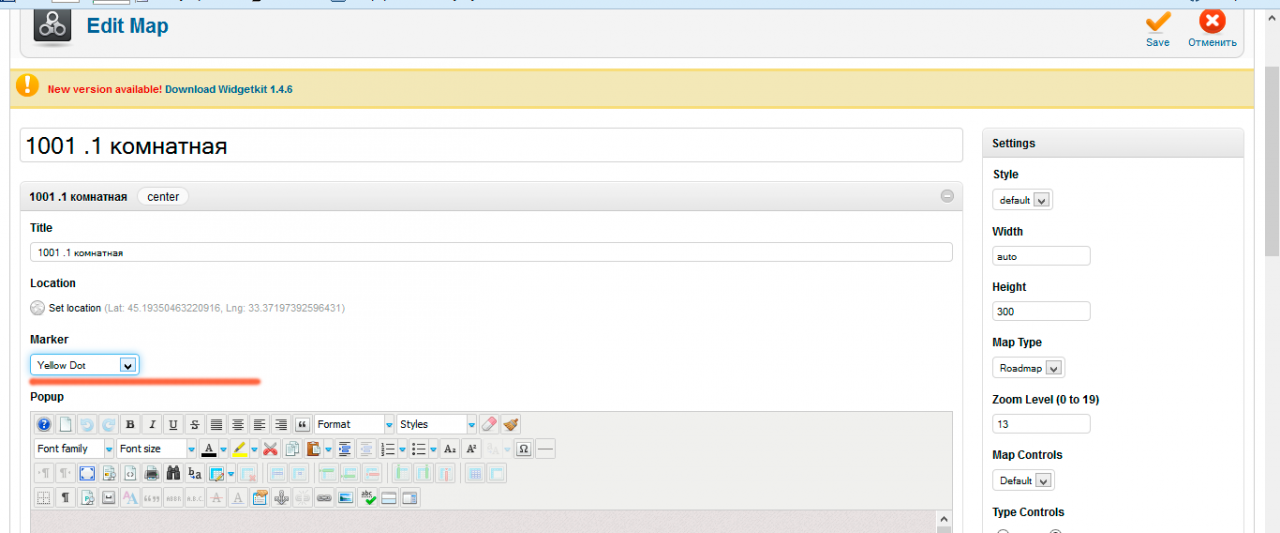Click the print icon in editor
Viewport: 1280px width, 533px height.
pos(151,473)
